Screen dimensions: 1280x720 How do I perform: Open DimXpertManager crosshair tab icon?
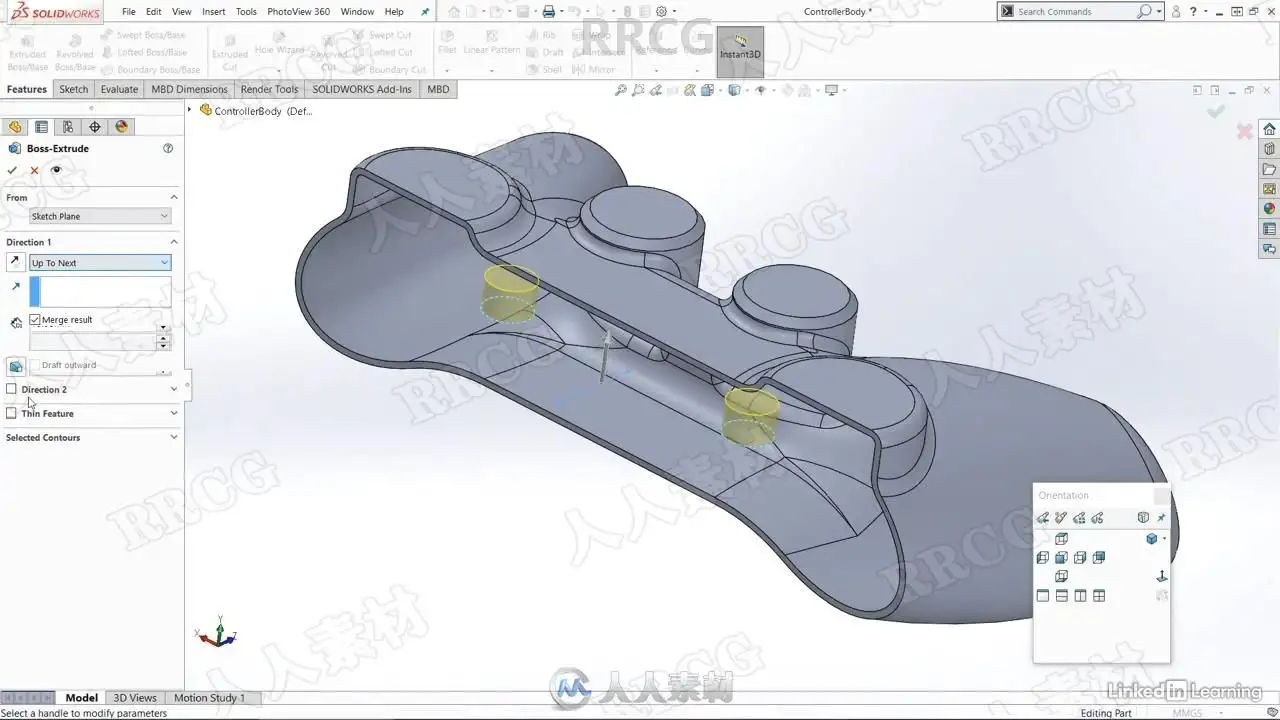(x=95, y=127)
